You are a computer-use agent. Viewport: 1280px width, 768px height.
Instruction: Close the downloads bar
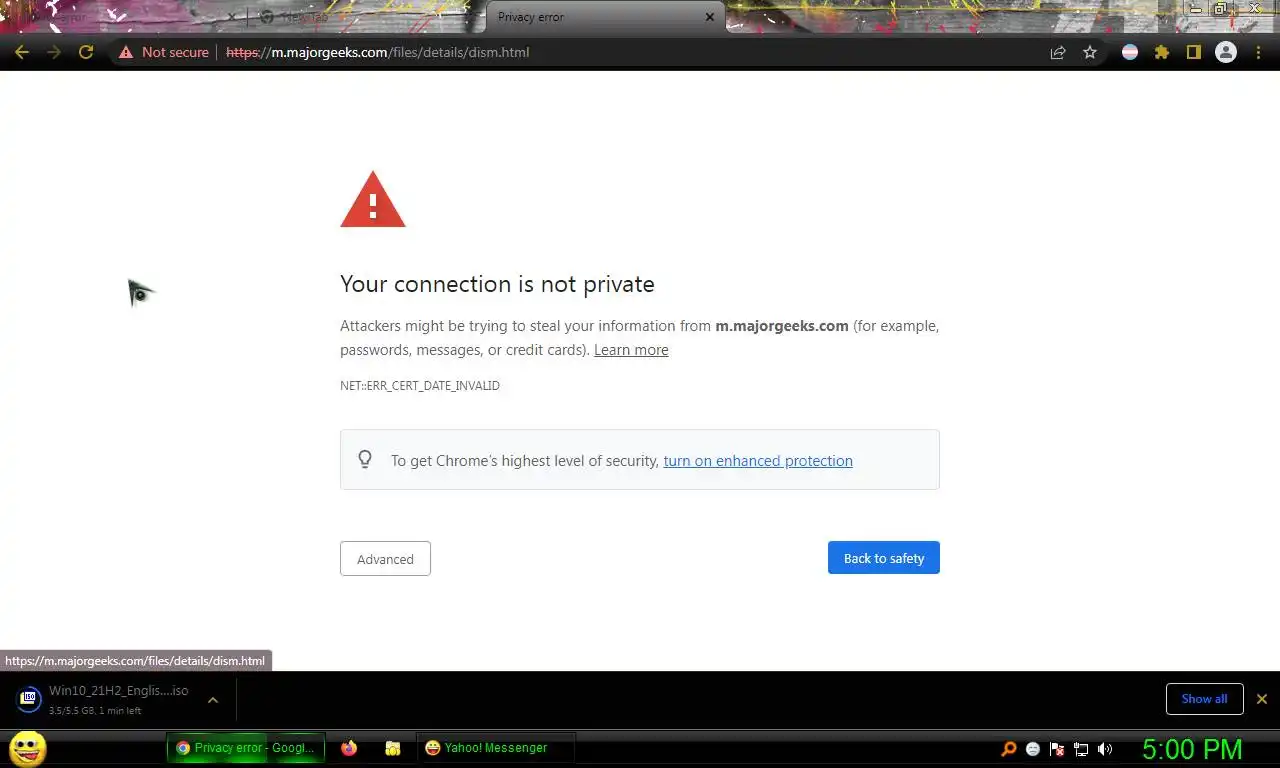coord(1262,699)
